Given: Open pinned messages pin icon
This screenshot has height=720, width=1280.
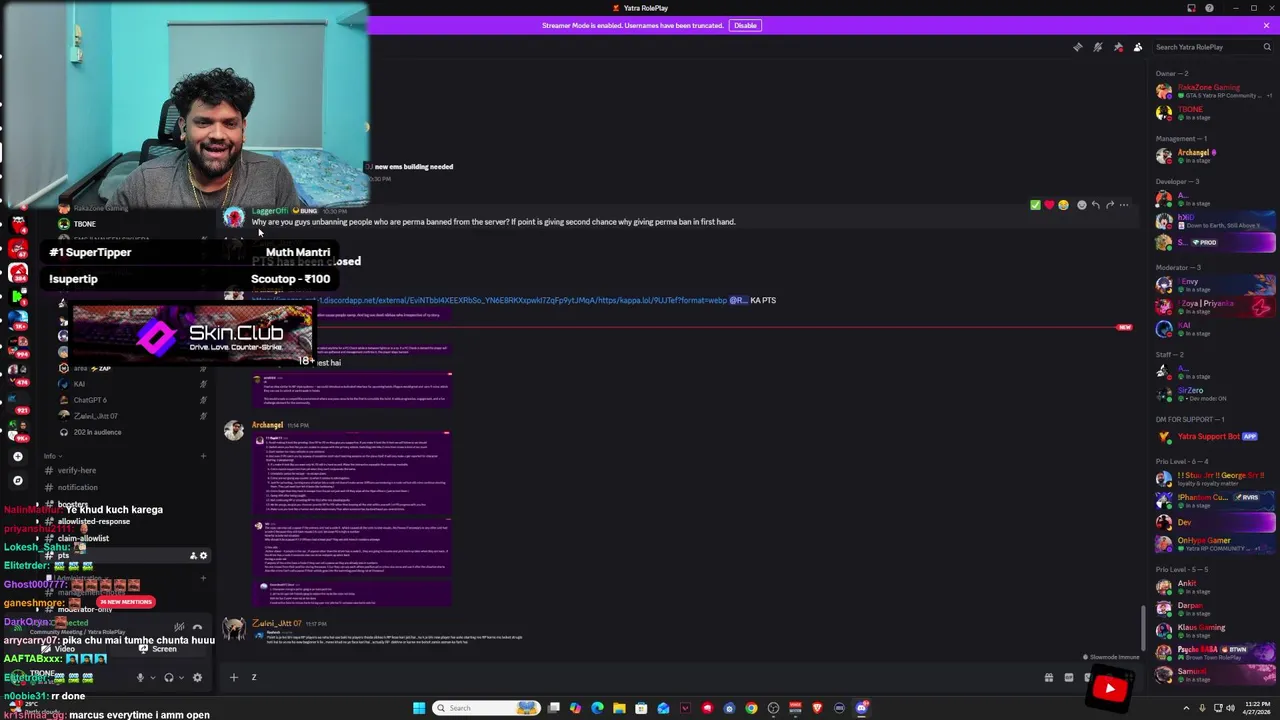Looking at the screenshot, I should click(1118, 47).
